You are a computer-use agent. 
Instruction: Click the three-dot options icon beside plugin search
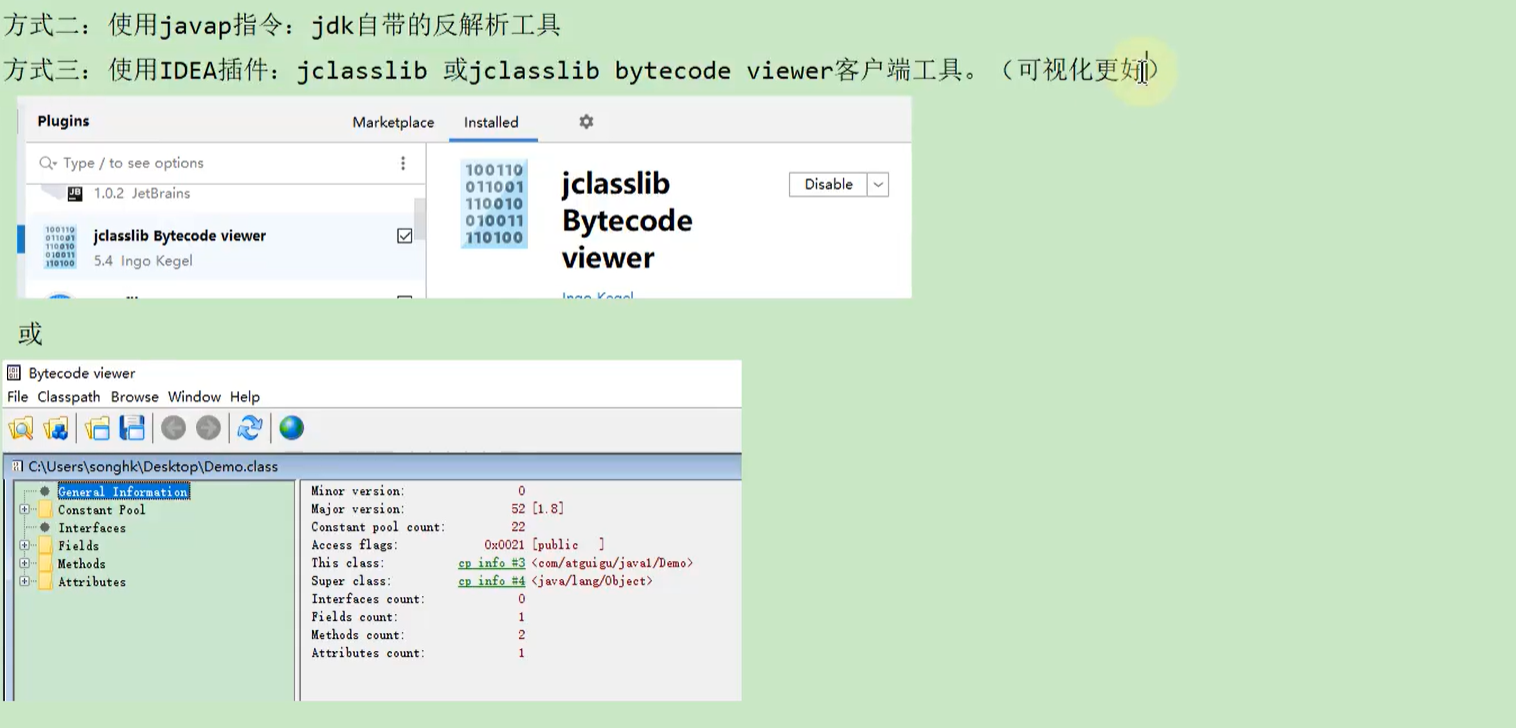tap(403, 163)
